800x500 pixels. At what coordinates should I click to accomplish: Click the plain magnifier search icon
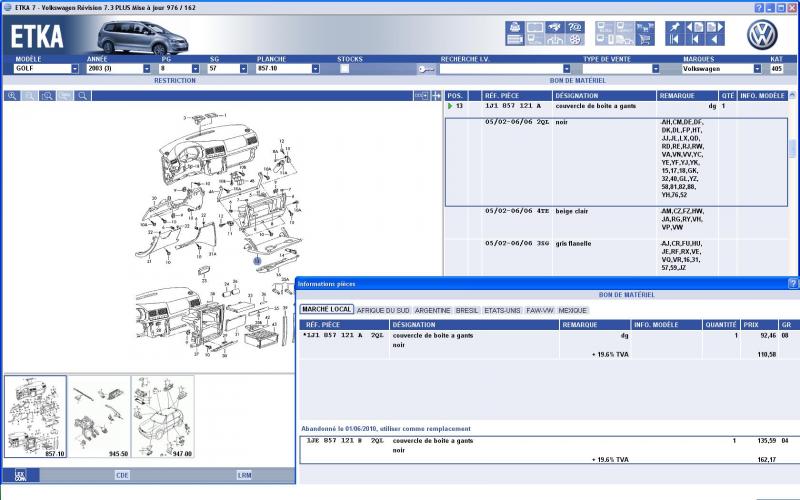(x=83, y=96)
